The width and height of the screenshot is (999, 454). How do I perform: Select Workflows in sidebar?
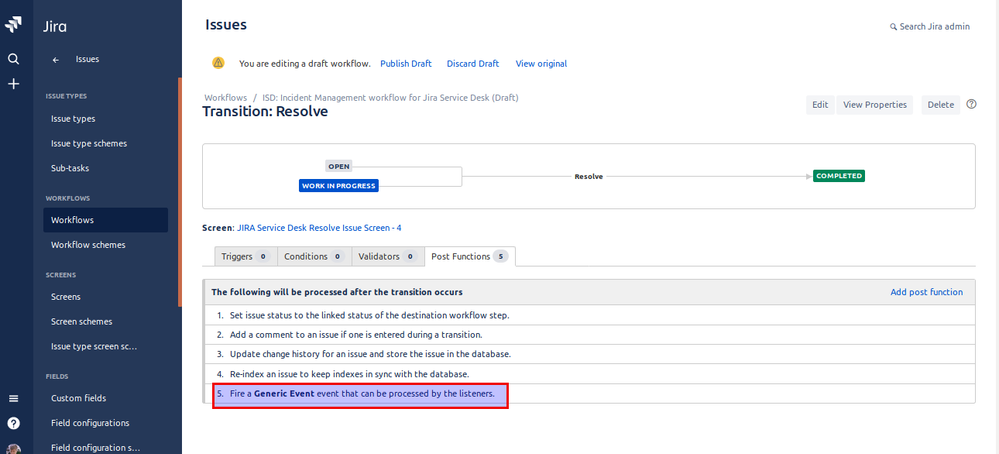click(106, 220)
